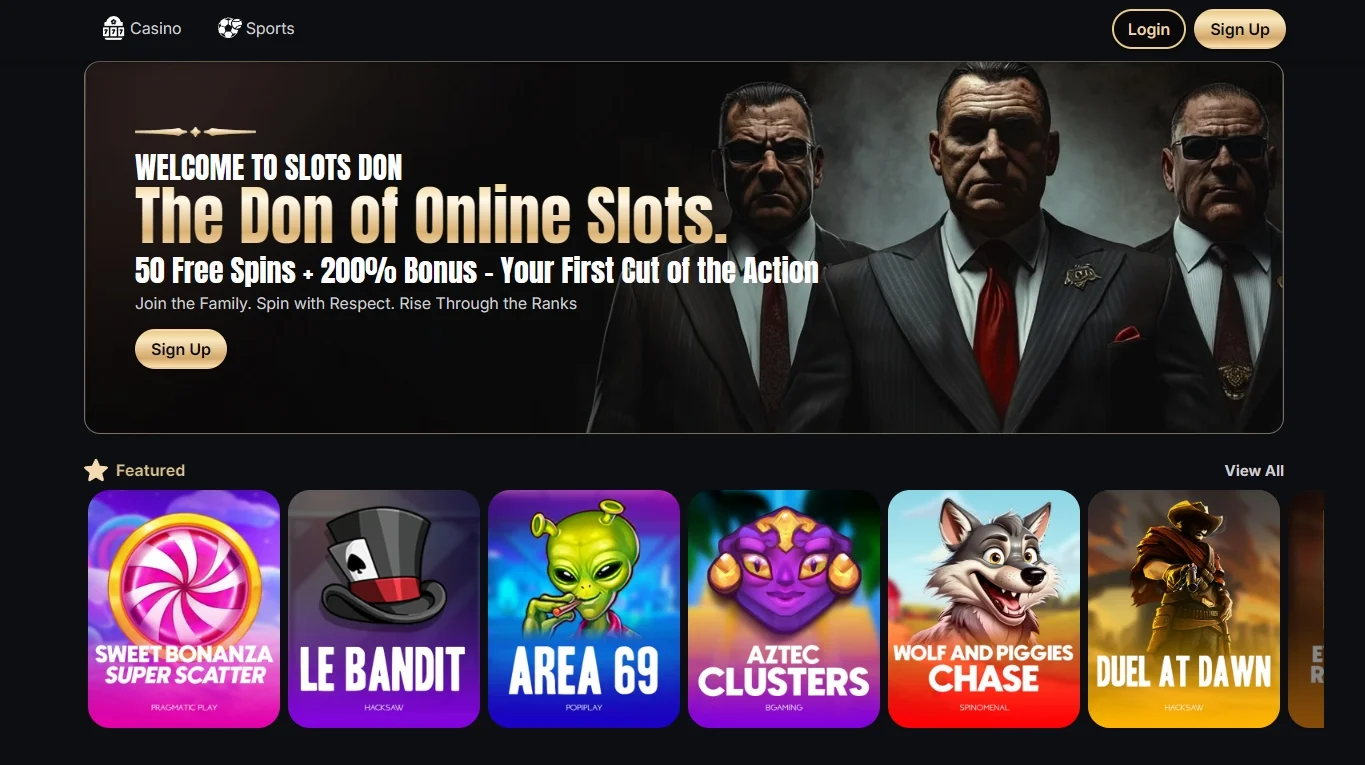Launch the Le Bandit game tile
The height and width of the screenshot is (765, 1365).
384,609
